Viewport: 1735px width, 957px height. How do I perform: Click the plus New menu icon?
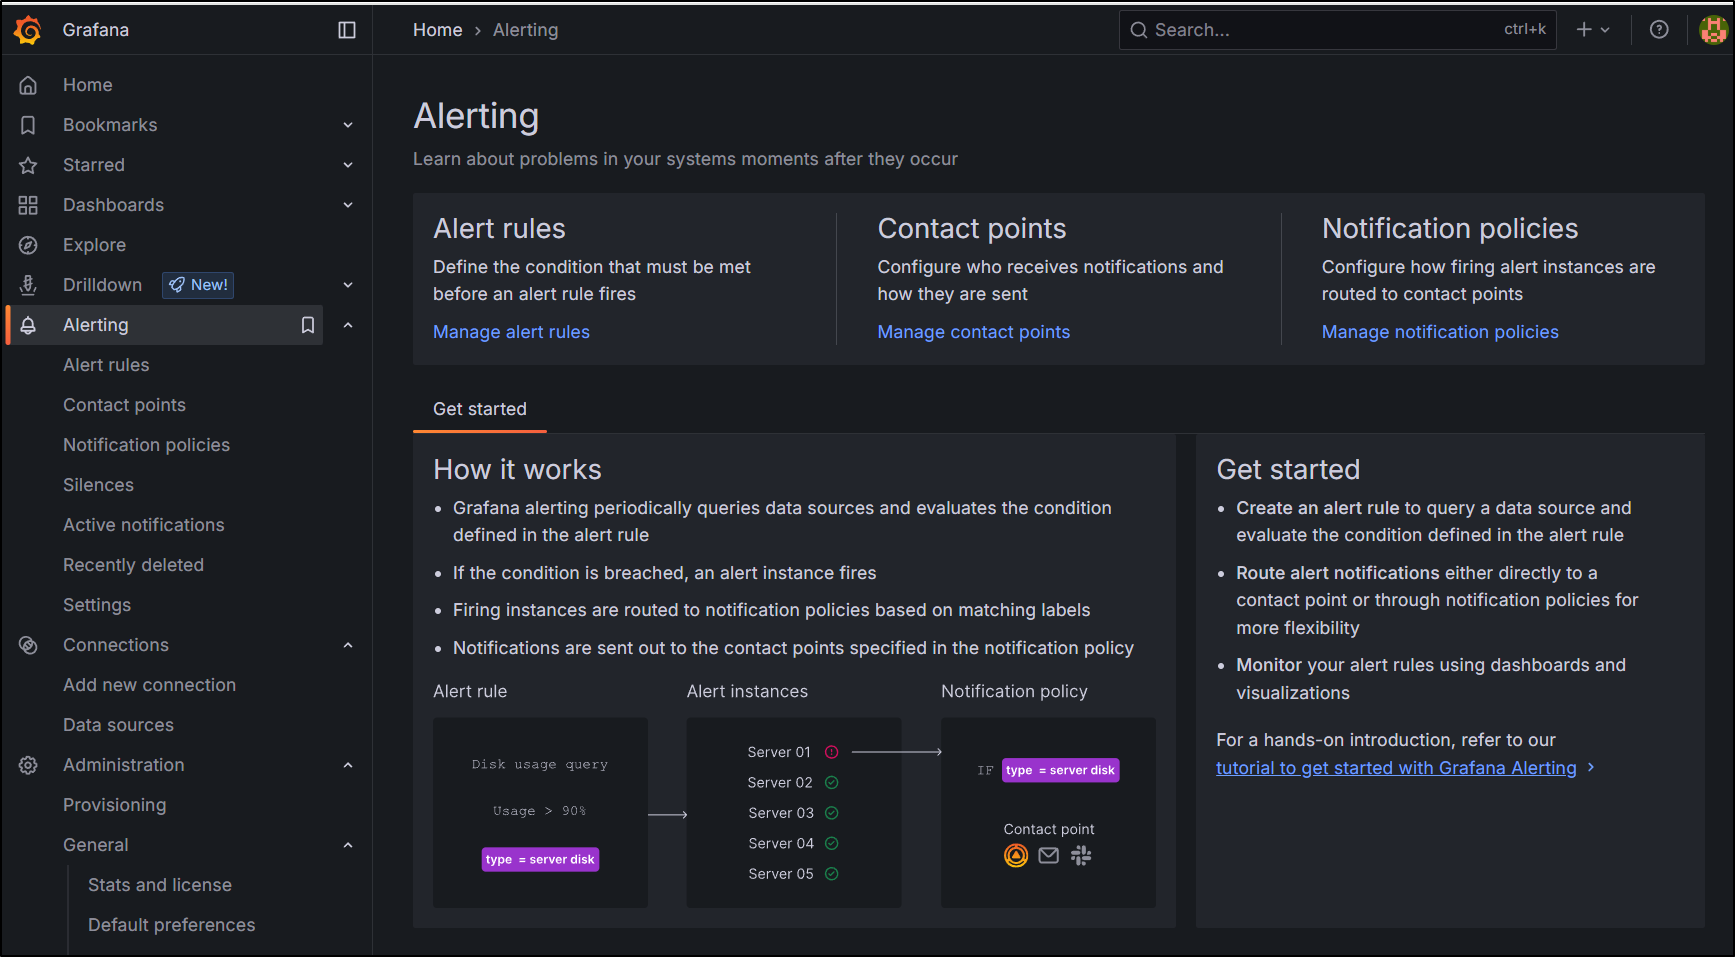(x=1593, y=30)
